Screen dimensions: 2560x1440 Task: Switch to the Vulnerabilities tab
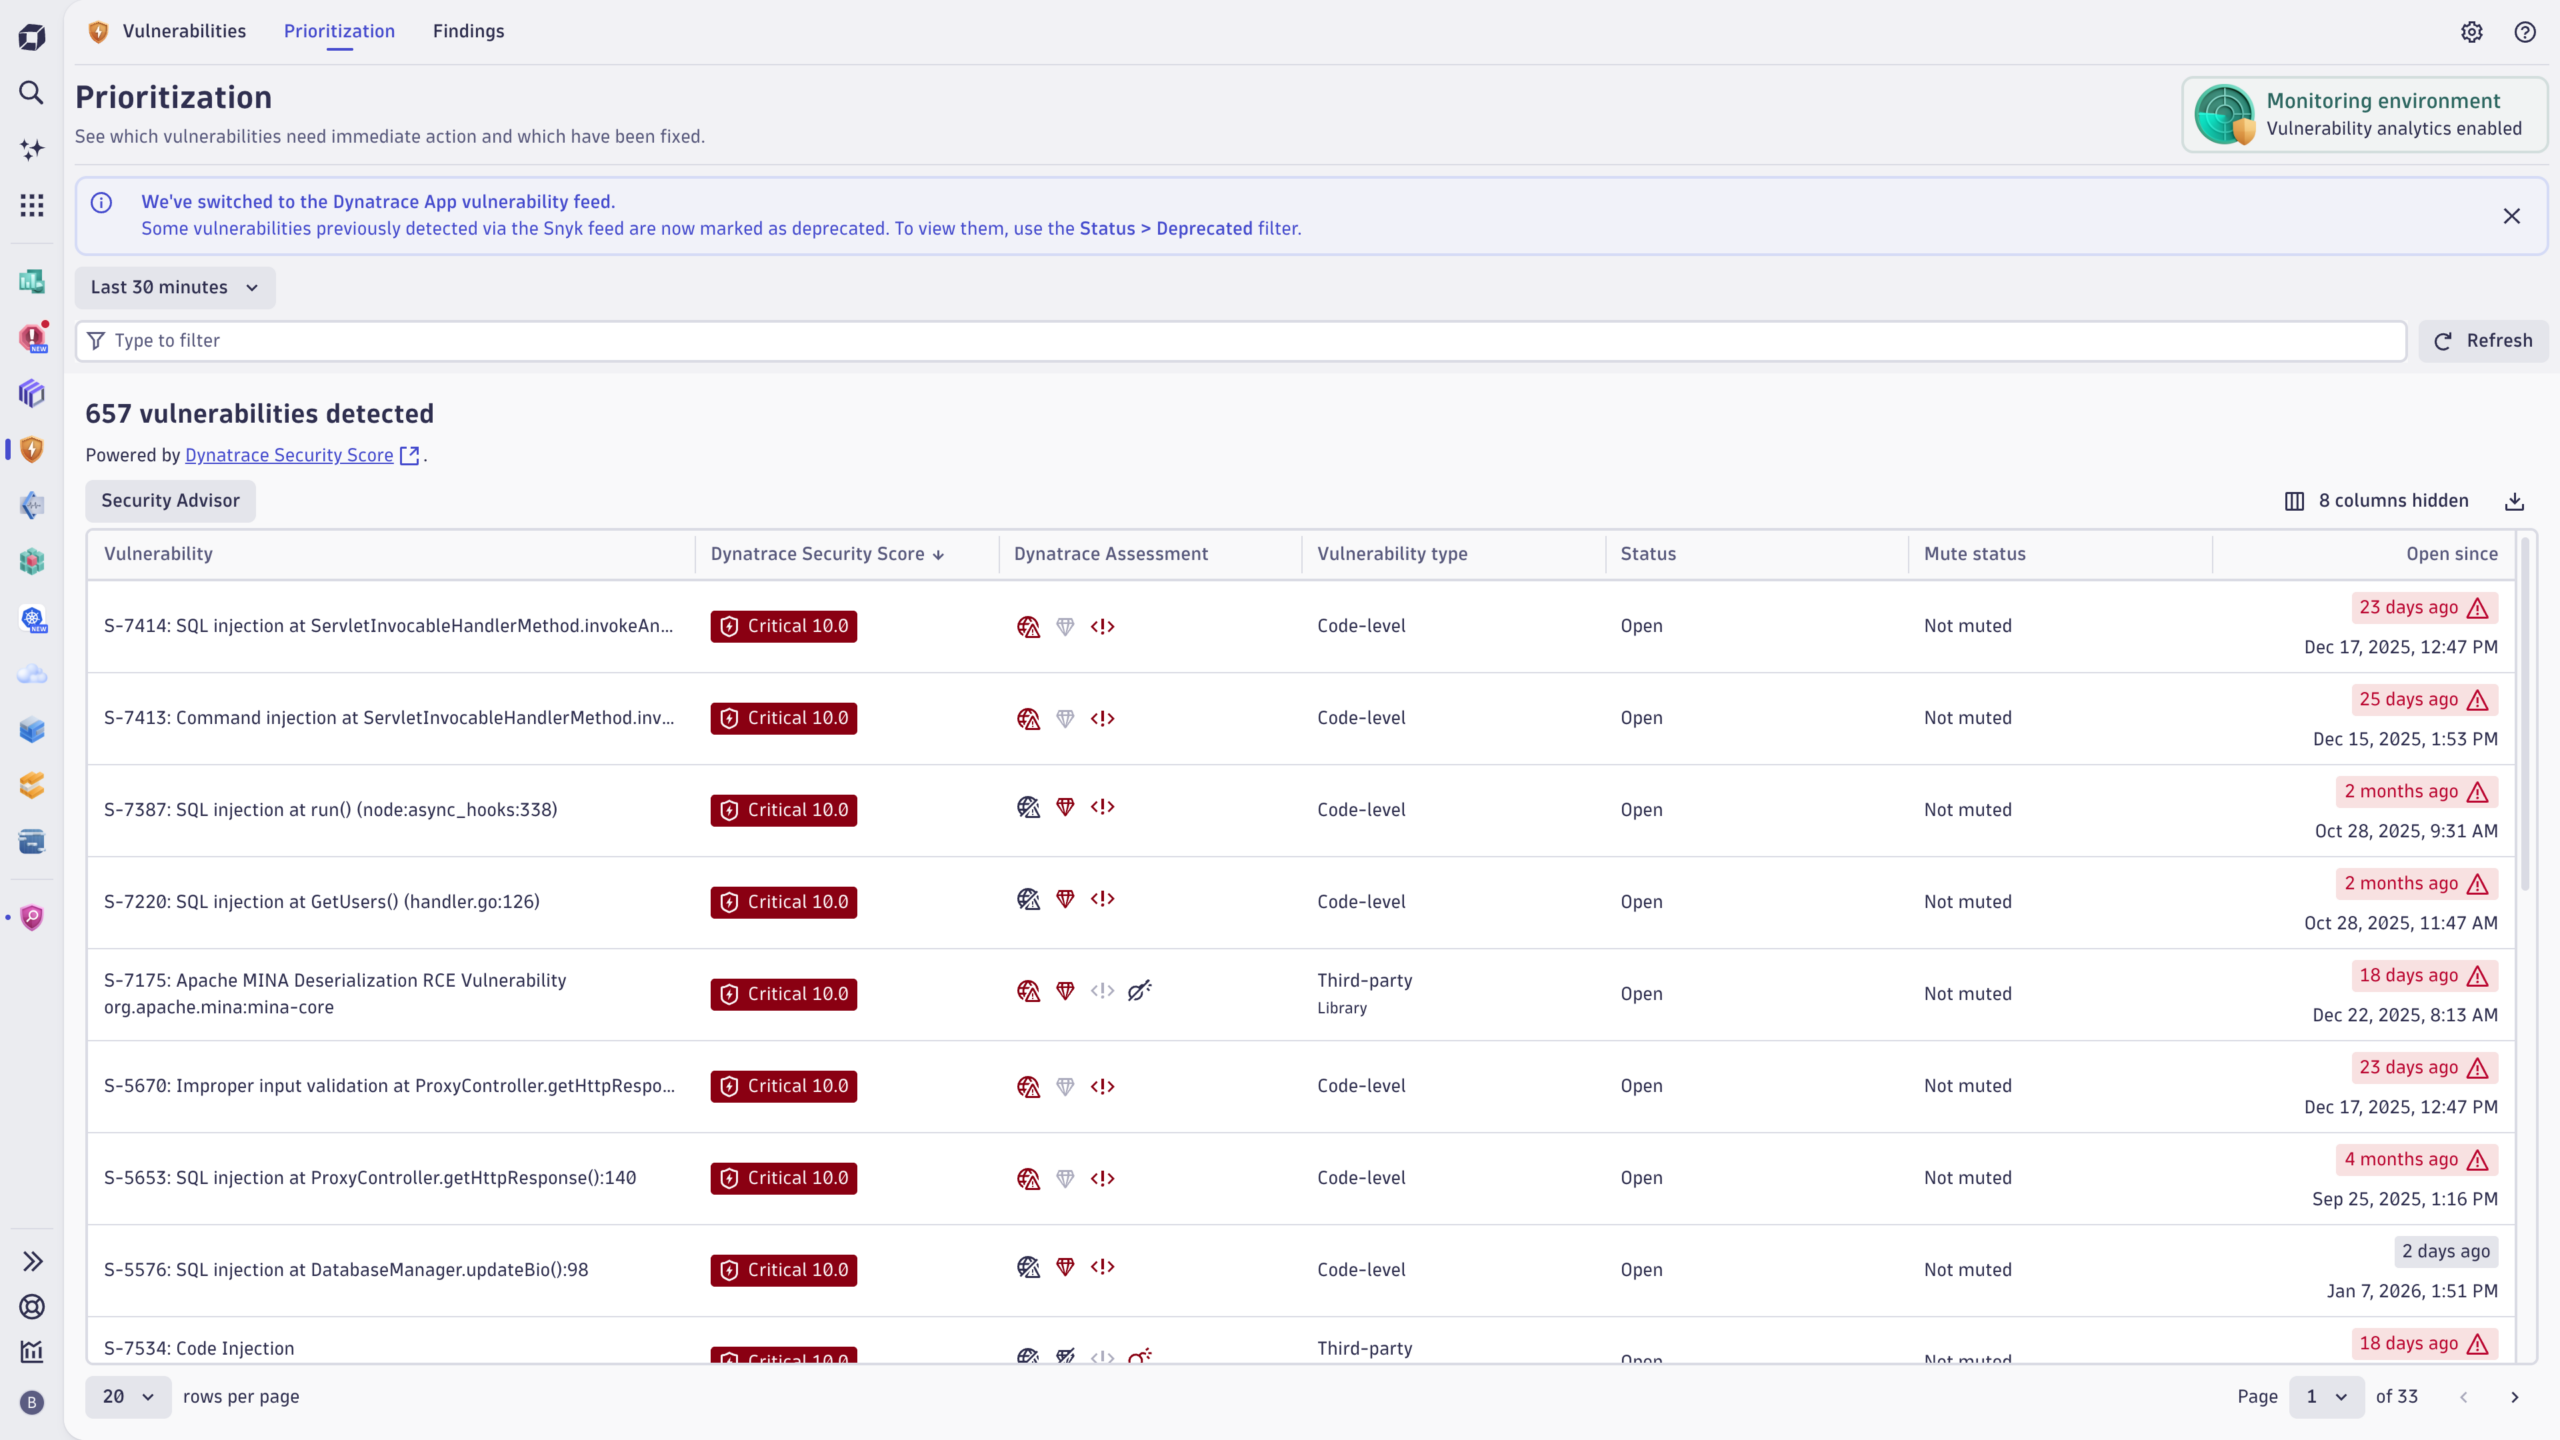point(184,31)
